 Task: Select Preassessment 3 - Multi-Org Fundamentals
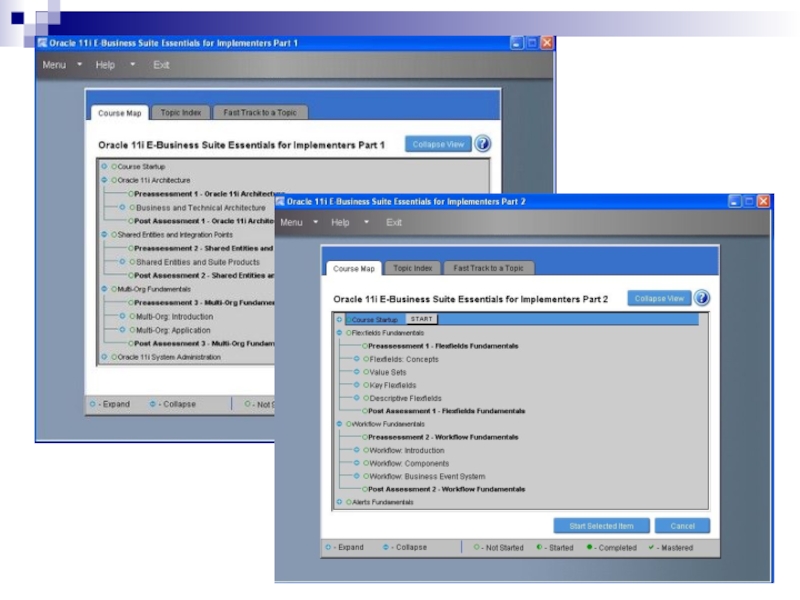[x=204, y=303]
